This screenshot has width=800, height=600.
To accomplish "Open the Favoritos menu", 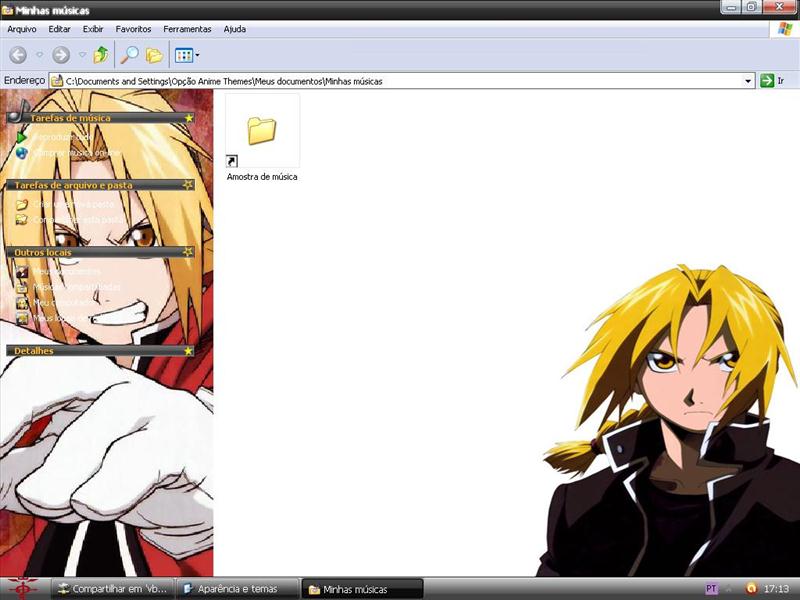I will pyautogui.click(x=133, y=29).
